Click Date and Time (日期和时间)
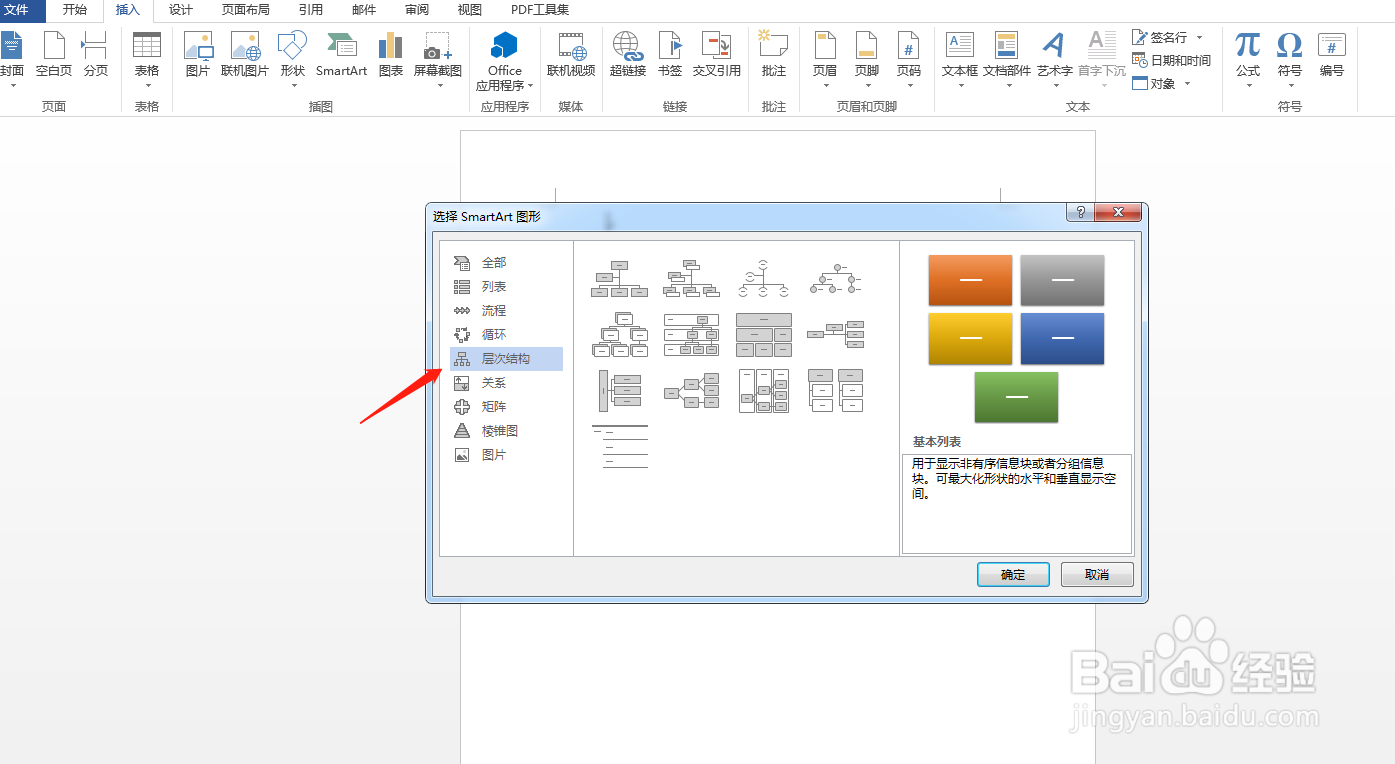The height and width of the screenshot is (764, 1395). [1171, 60]
